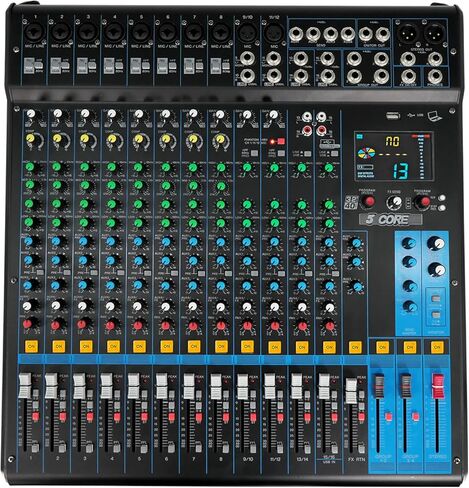Toggle the red phantom power switch

tap(280, 141)
